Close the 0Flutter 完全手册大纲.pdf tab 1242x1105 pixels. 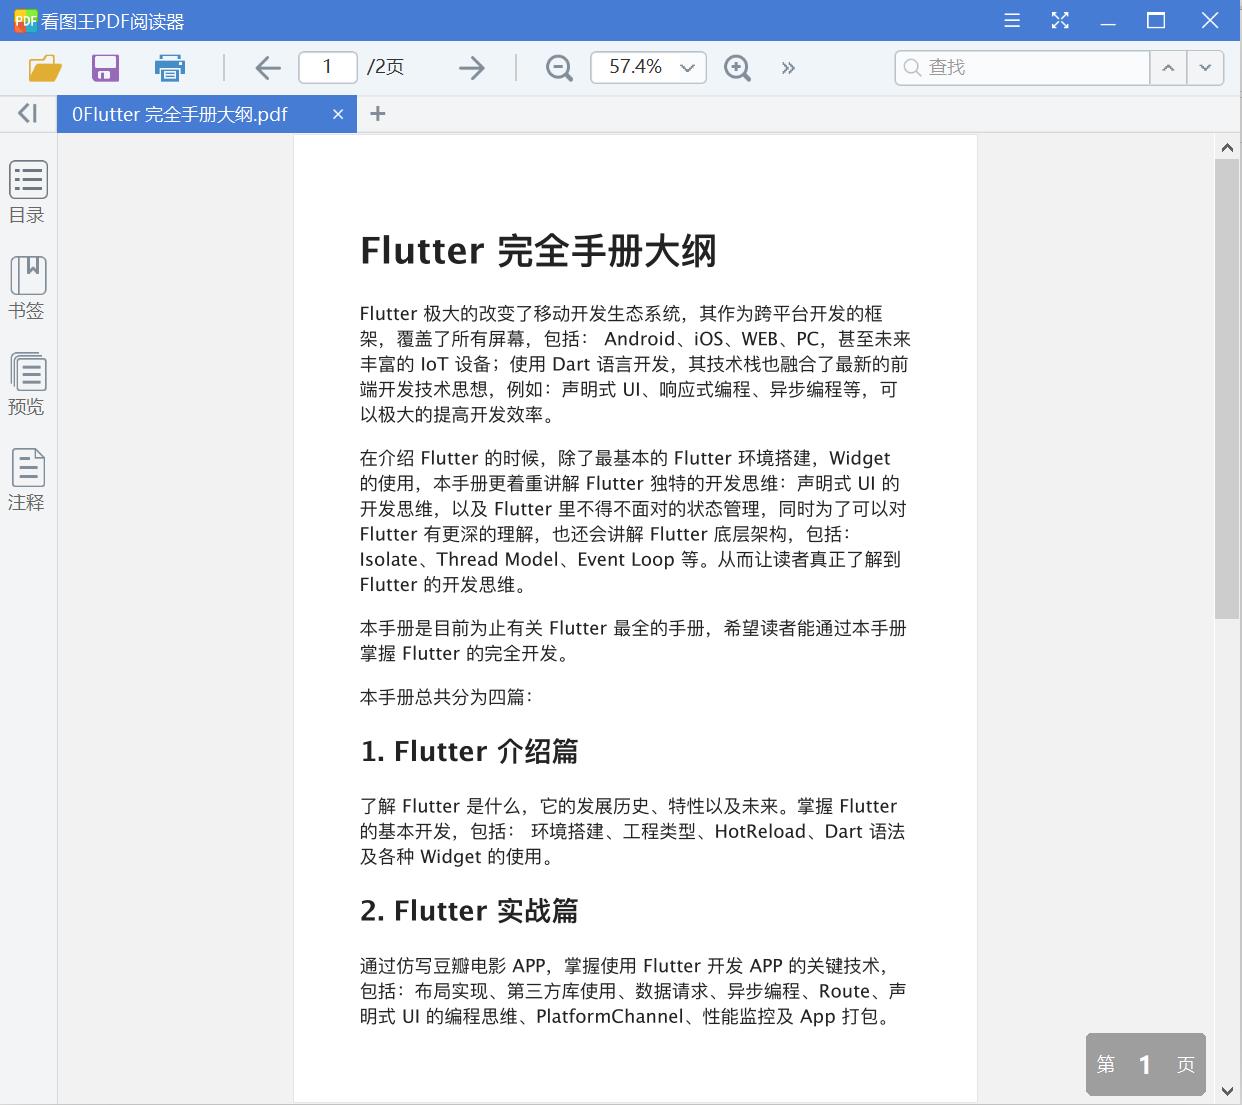point(338,114)
